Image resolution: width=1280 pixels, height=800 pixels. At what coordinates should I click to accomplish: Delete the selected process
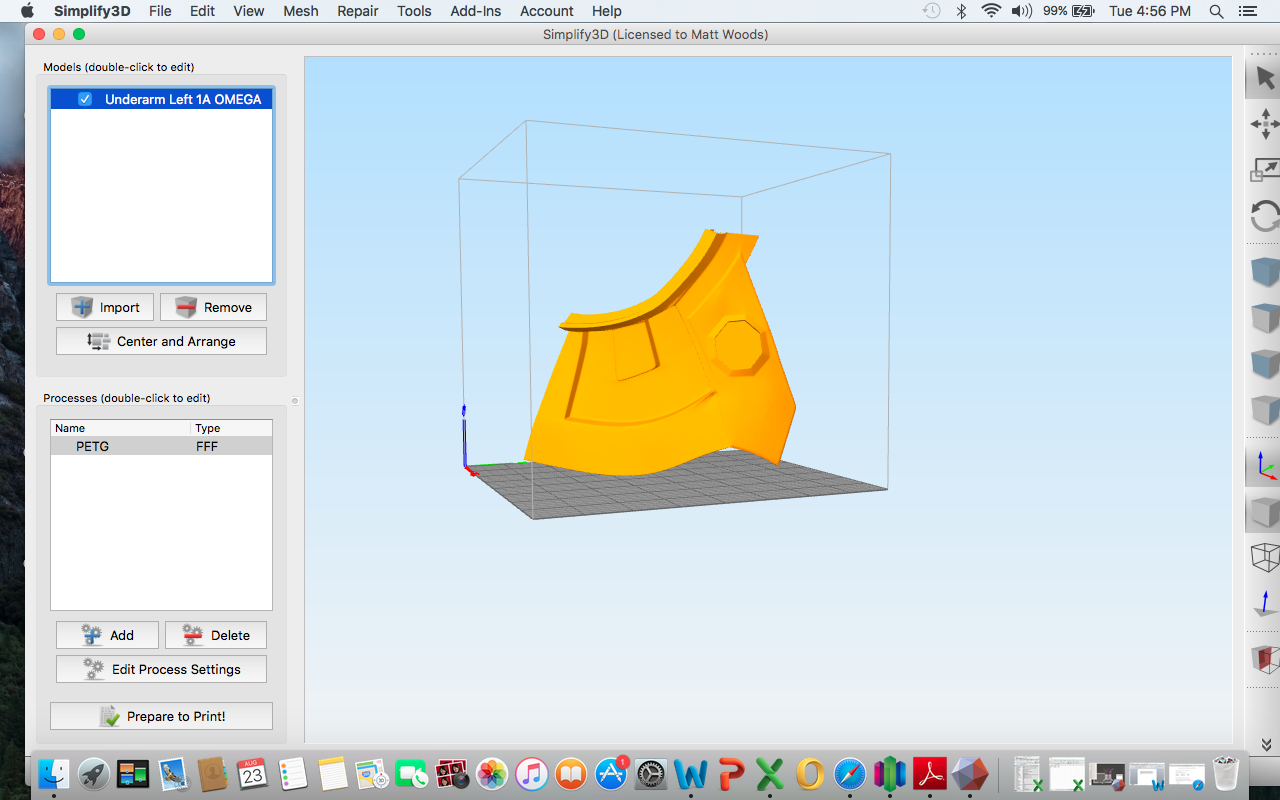pyautogui.click(x=216, y=635)
